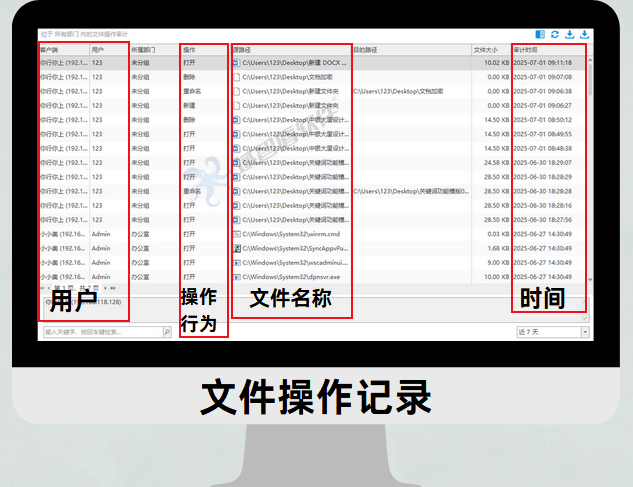
Task: Click the rightmost icon in top-right toolbar
Action: pyautogui.click(x=584, y=35)
